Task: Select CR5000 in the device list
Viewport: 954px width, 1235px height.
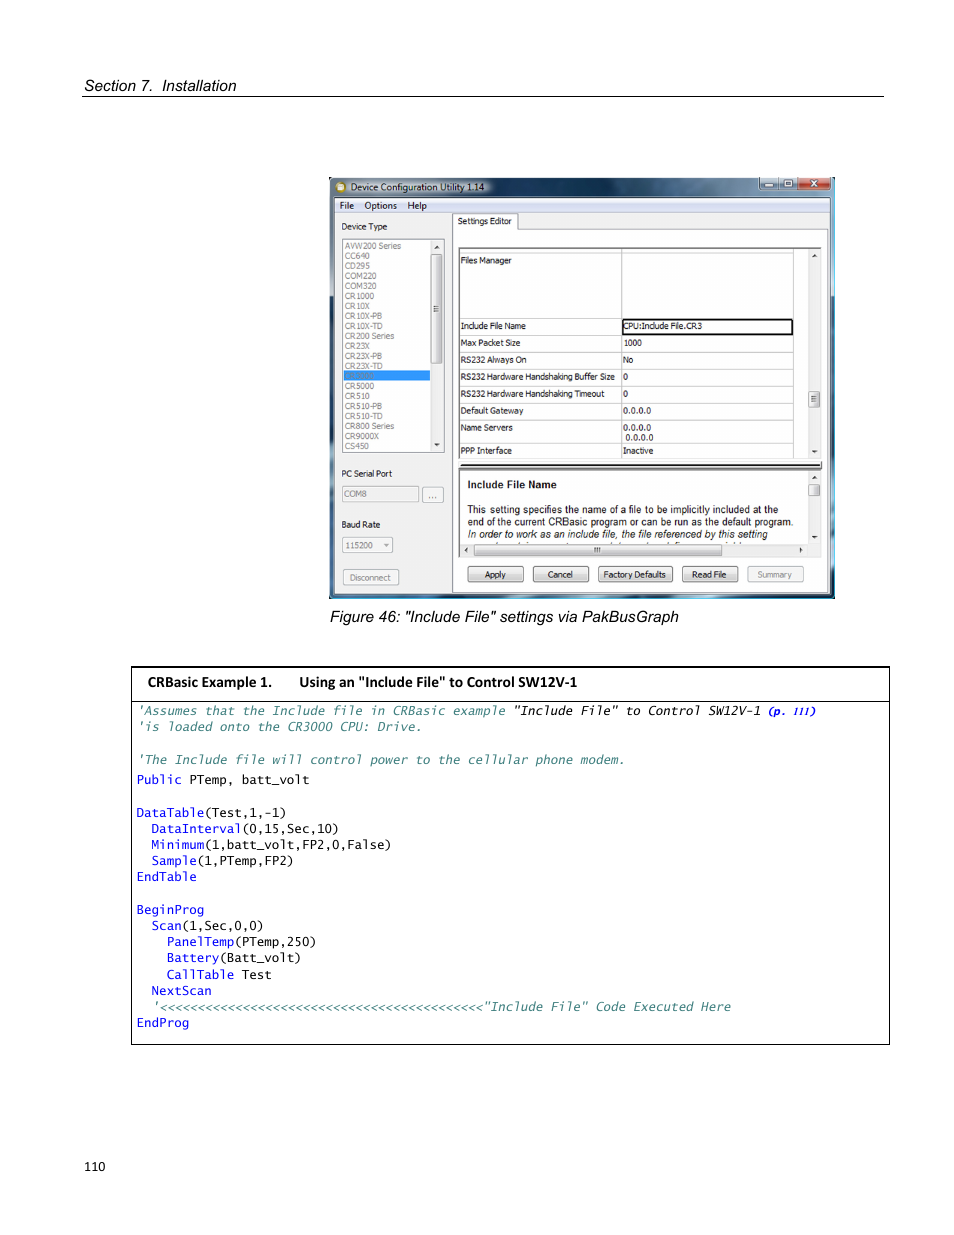Action: [359, 386]
